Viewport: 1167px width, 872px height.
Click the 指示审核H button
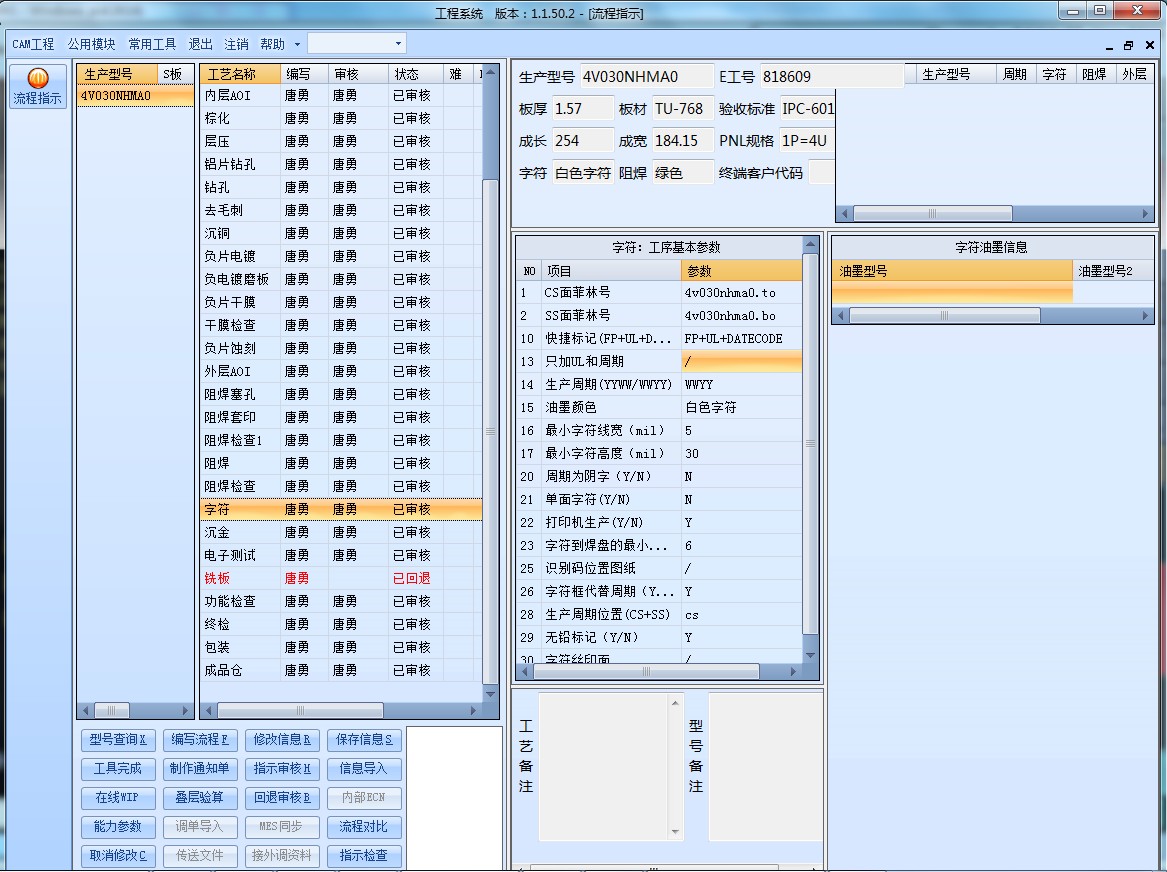(x=282, y=769)
